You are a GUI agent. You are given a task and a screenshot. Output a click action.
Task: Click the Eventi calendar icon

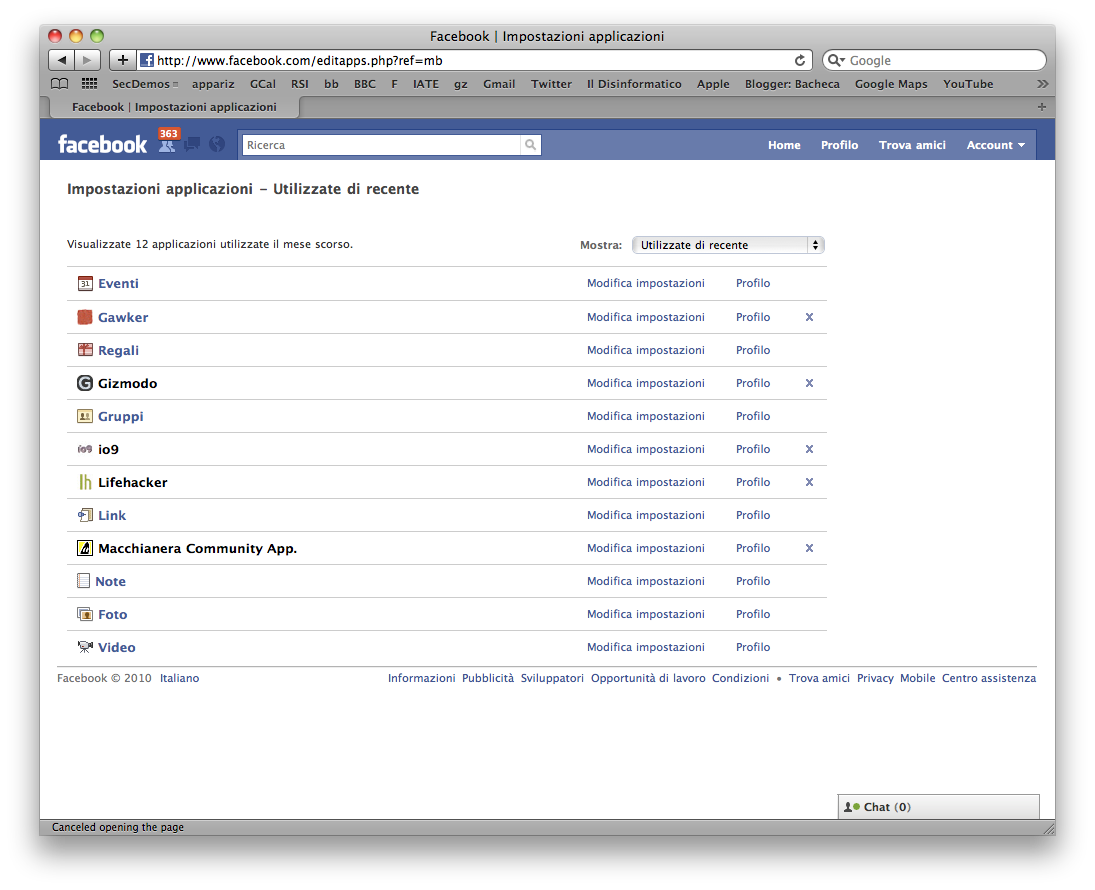pyautogui.click(x=84, y=284)
